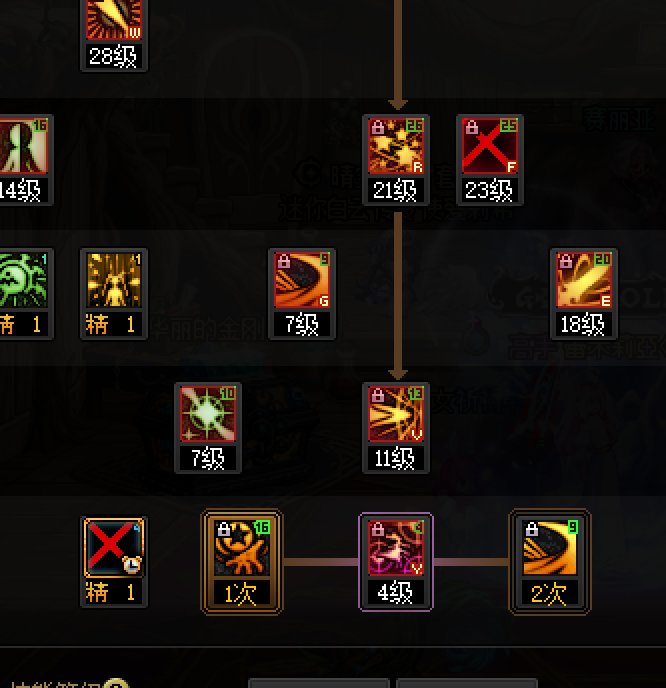Image resolution: width=666 pixels, height=688 pixels.
Task: Click the 11级 level label
Action: coord(396,458)
